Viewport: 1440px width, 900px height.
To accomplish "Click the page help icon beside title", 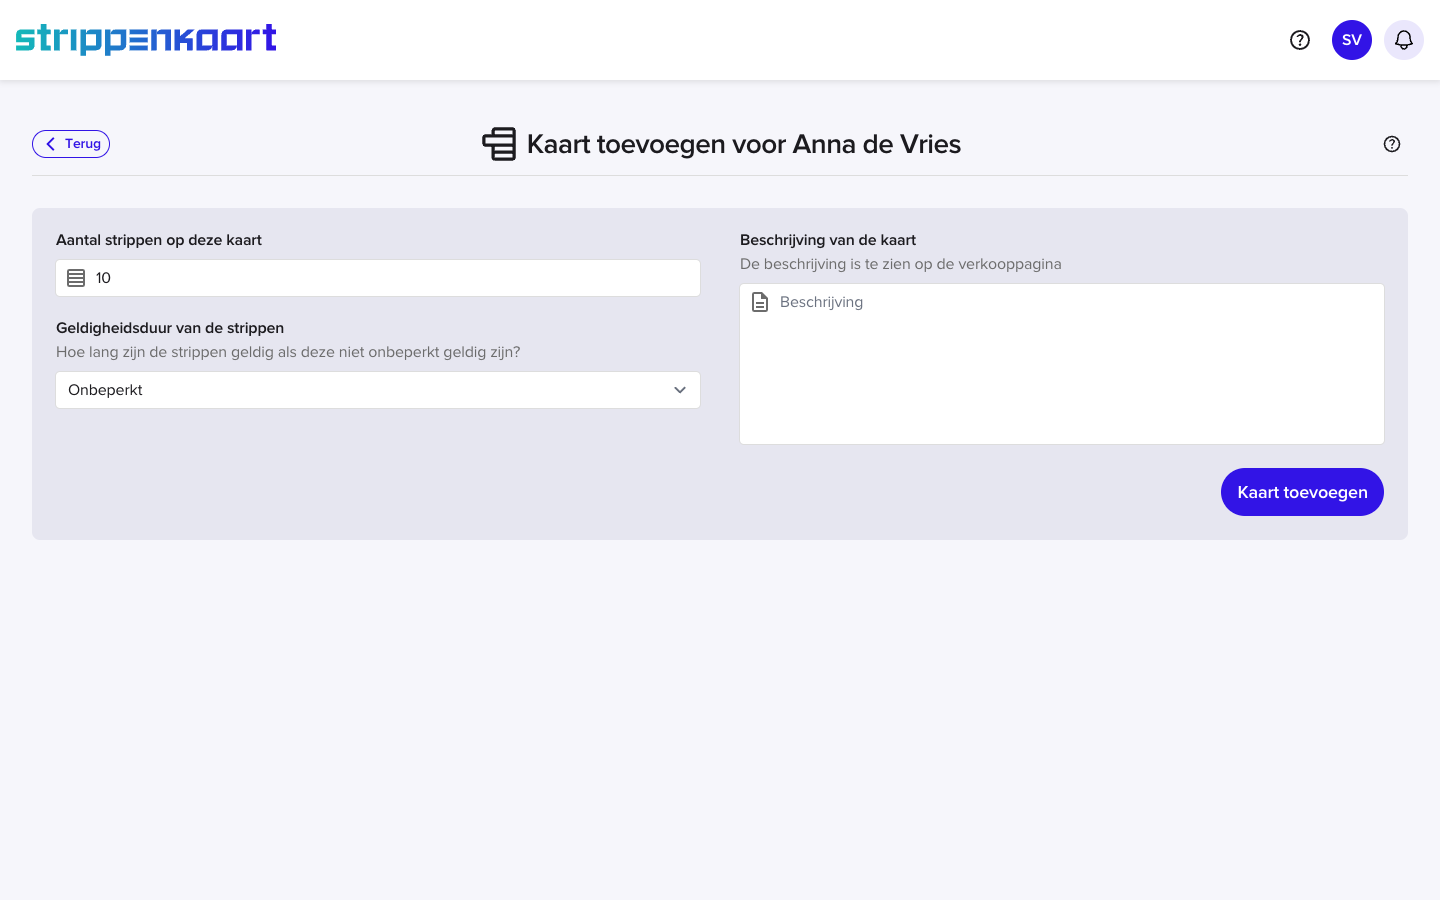I will point(1392,144).
